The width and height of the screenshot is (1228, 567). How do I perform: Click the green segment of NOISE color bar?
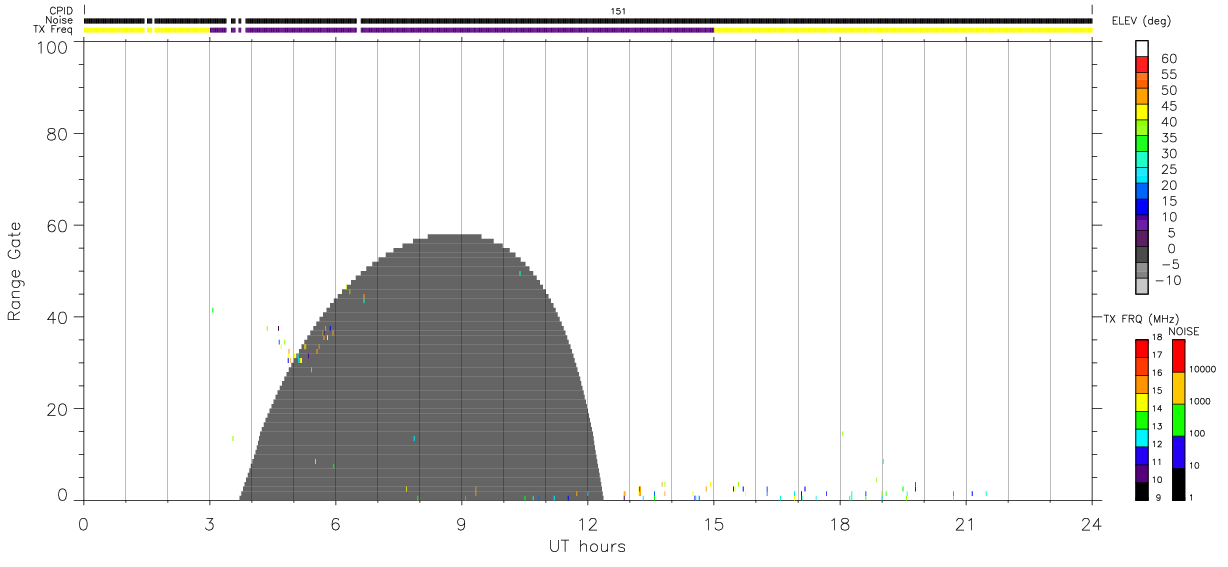click(1179, 420)
